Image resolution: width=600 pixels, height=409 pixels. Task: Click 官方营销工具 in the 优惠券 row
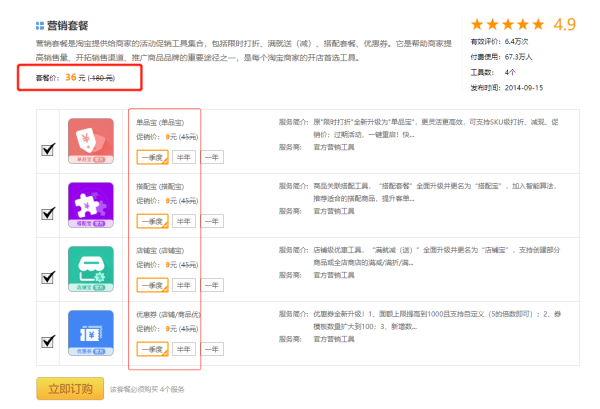click(x=334, y=339)
